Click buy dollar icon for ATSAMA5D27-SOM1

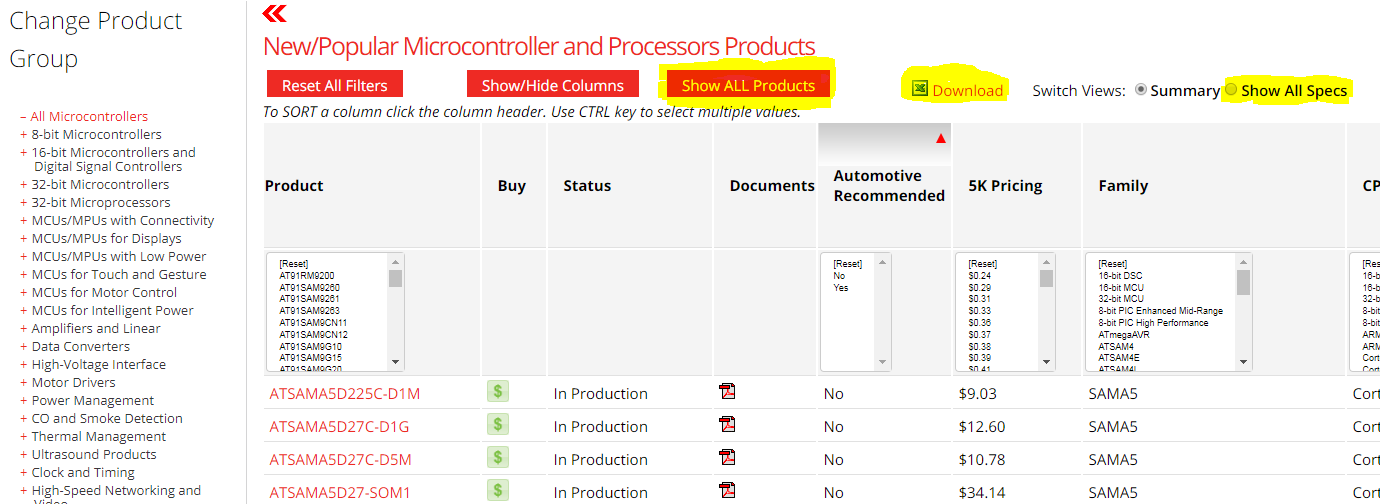coord(498,490)
